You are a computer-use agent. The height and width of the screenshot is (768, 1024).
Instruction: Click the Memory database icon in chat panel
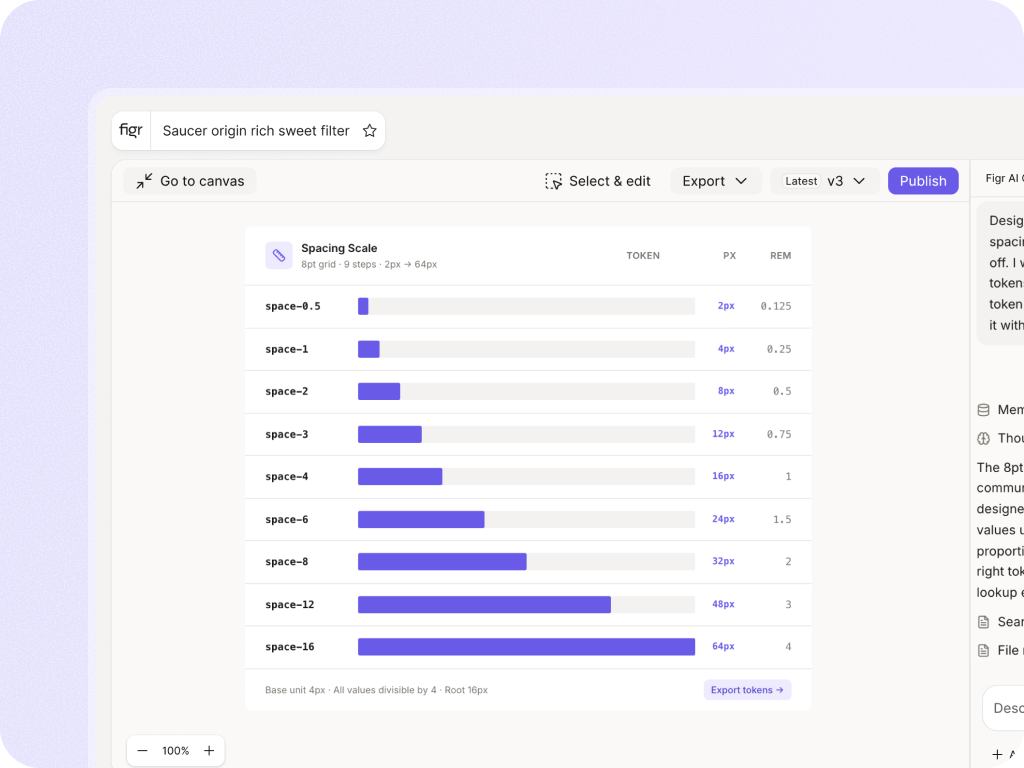coord(984,410)
